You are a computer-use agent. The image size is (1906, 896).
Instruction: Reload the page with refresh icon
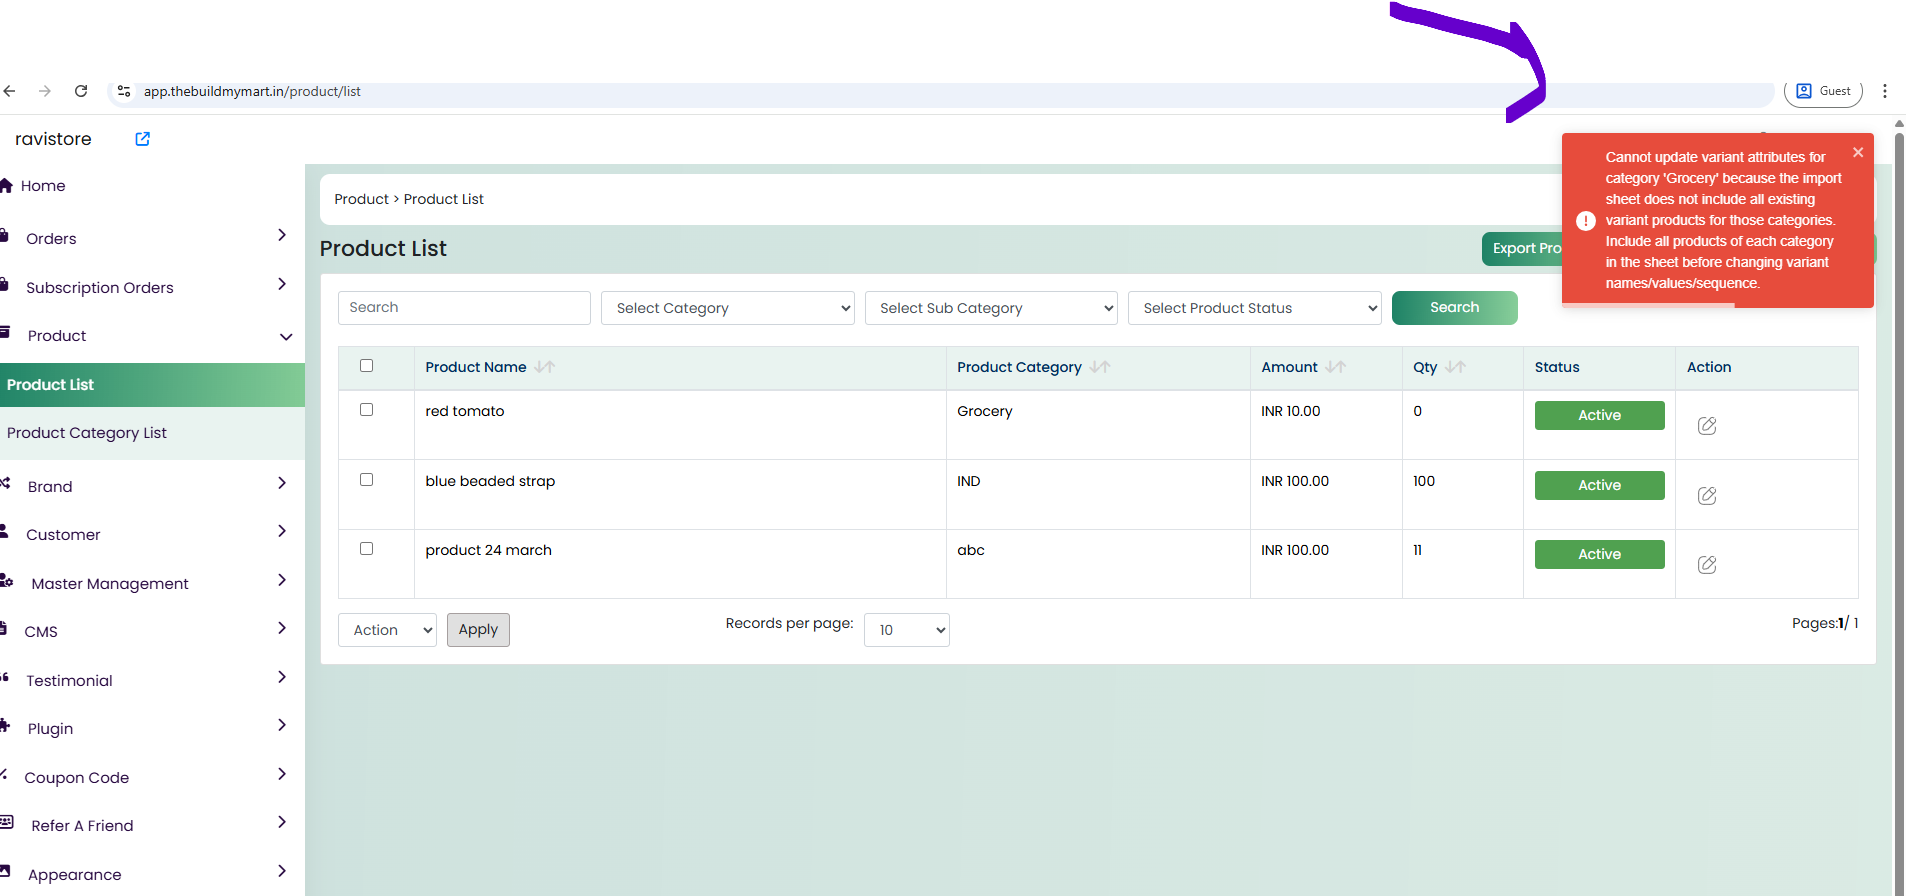(x=81, y=91)
